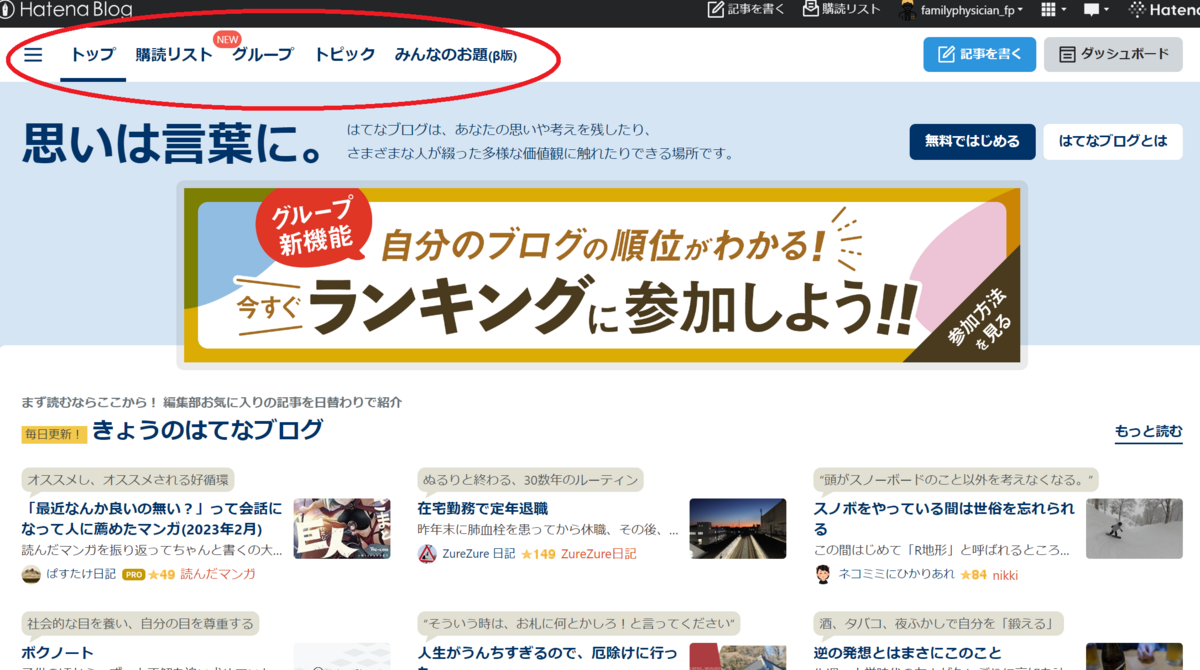Screen dimensions: 1200x670
Task: Select the みんなのお題(β版) tab
Action: click(x=456, y=55)
